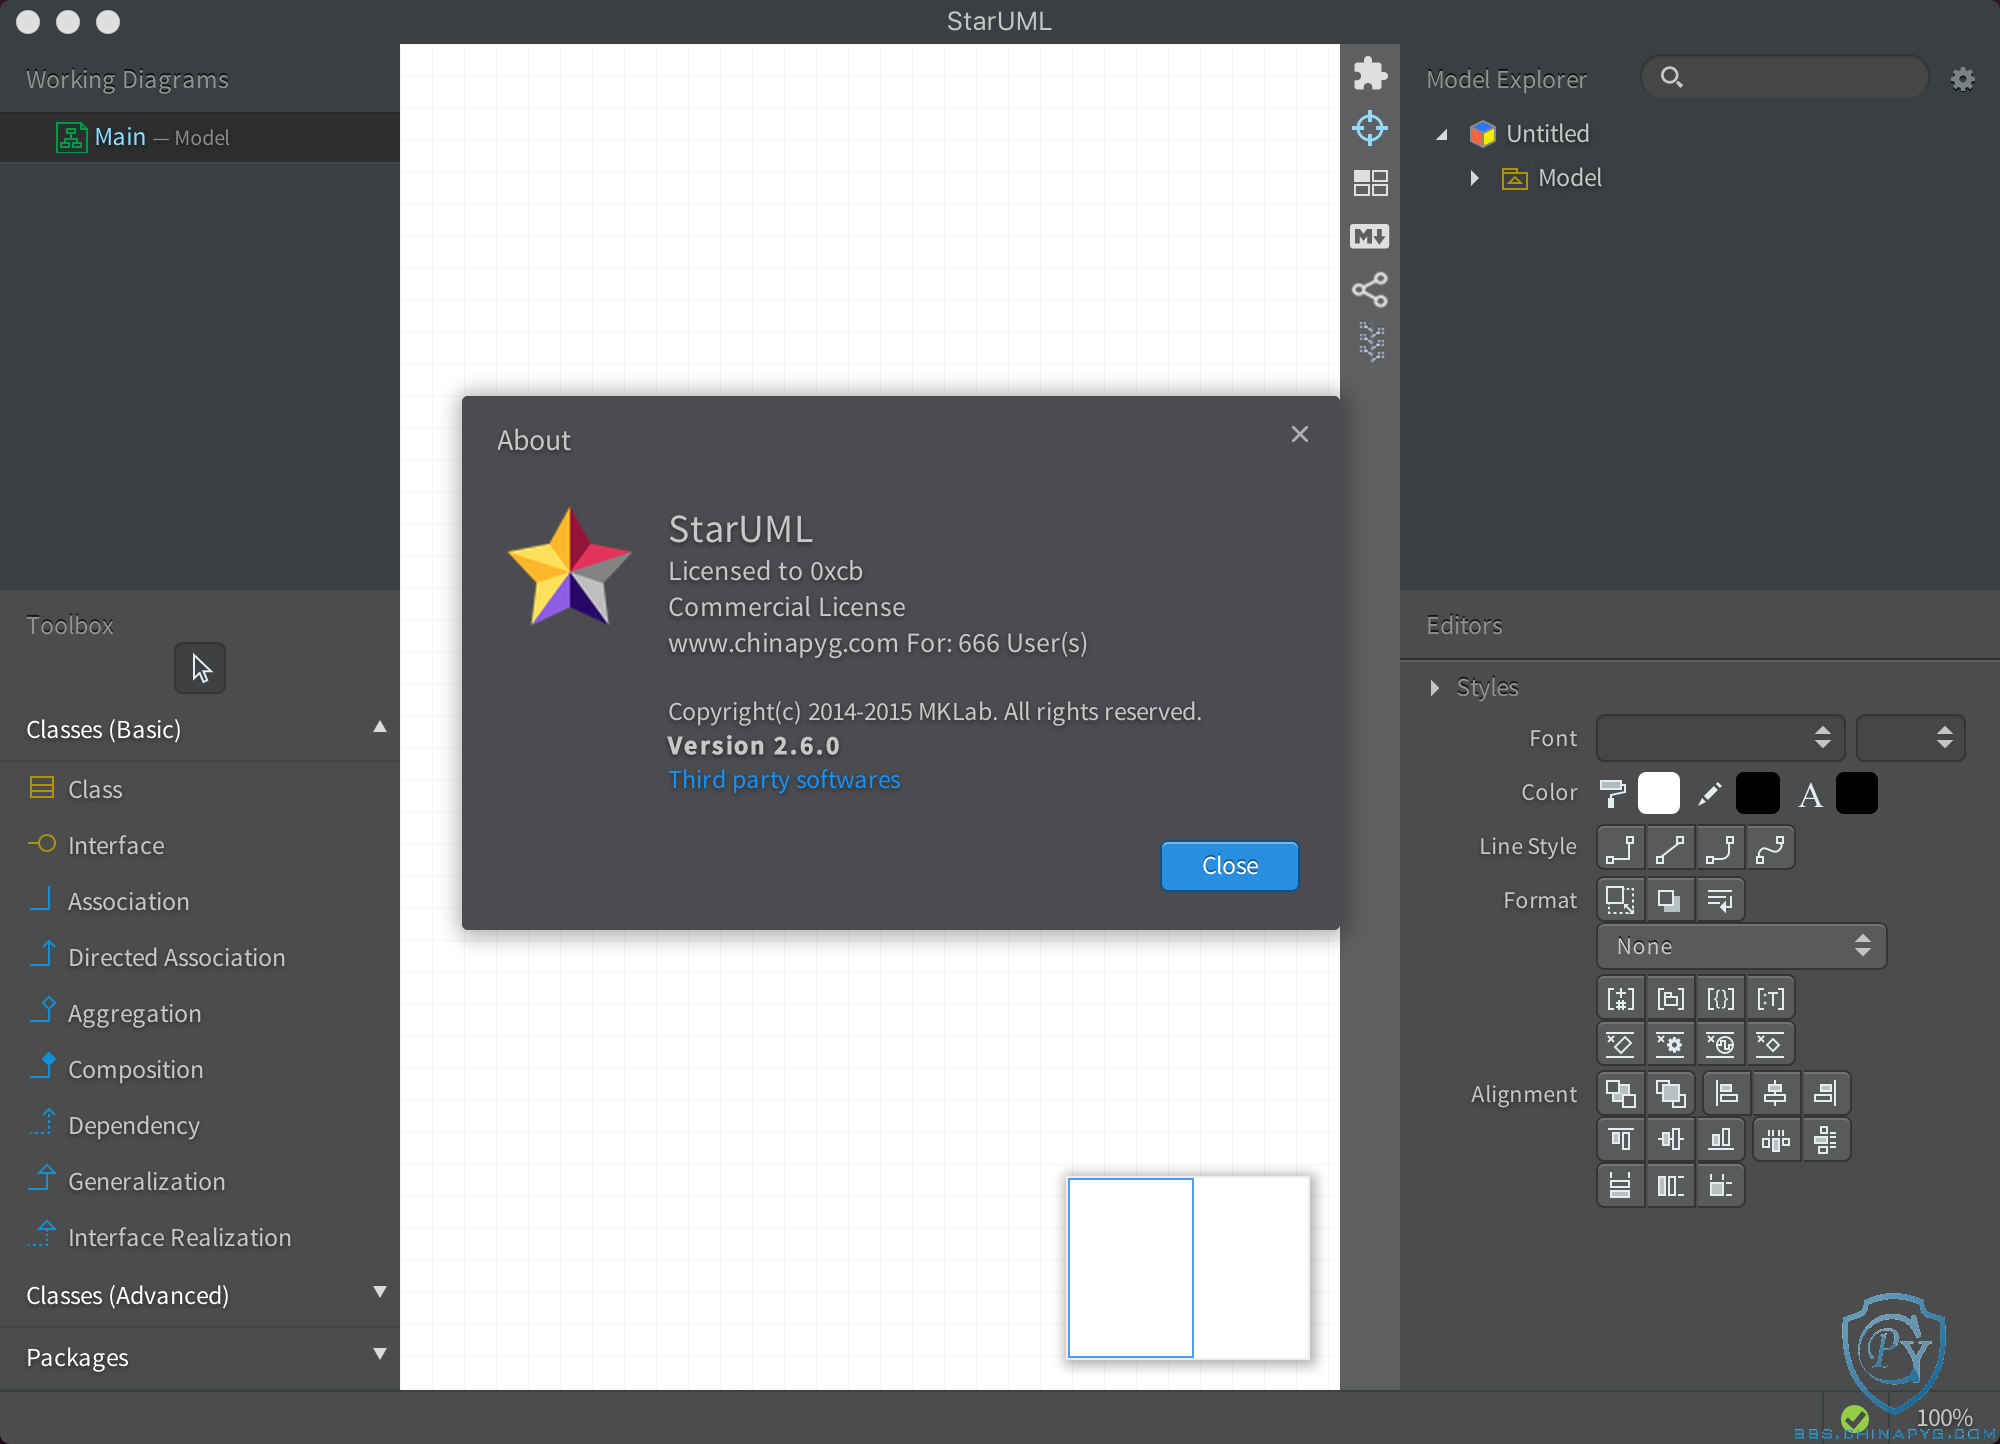Toggle Show Shadow format button
The image size is (2000, 1444).
click(x=1670, y=900)
